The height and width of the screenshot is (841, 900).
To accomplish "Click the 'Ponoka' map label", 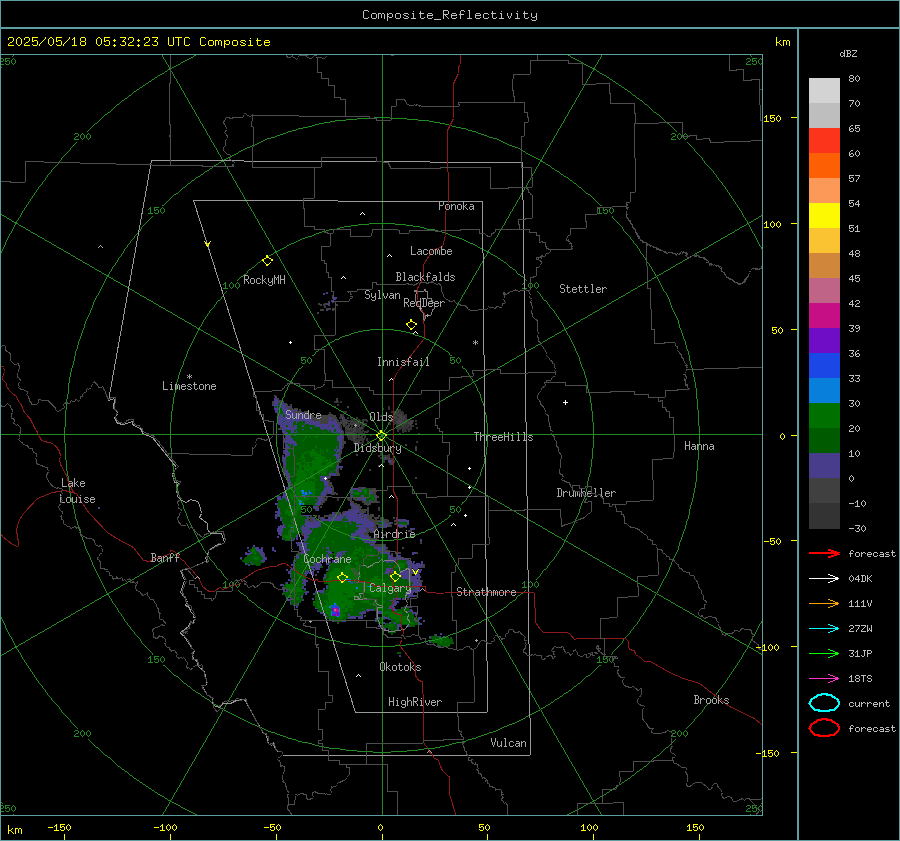I will coord(456,206).
